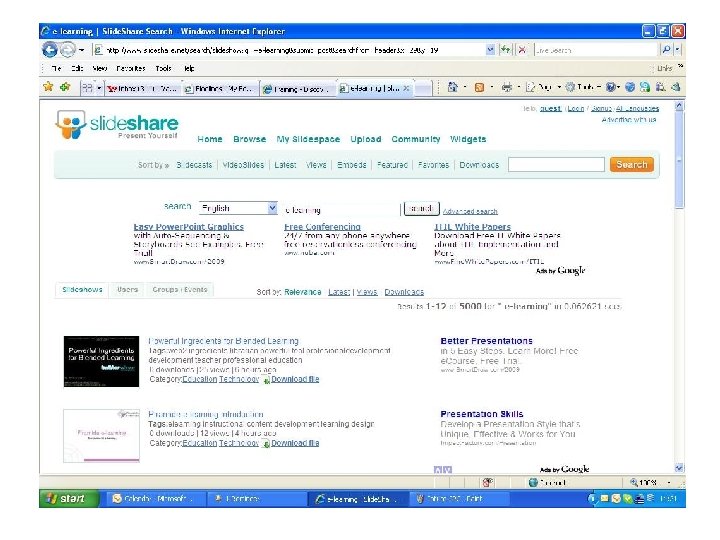The image size is (720, 540).
Task: Click the page scrollbar down arrow
Action: [x=679, y=468]
